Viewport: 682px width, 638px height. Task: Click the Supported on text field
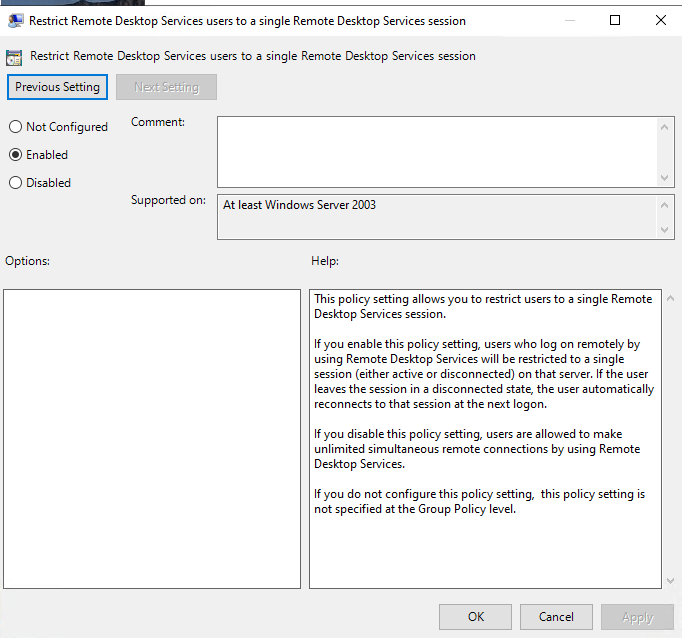point(436,216)
